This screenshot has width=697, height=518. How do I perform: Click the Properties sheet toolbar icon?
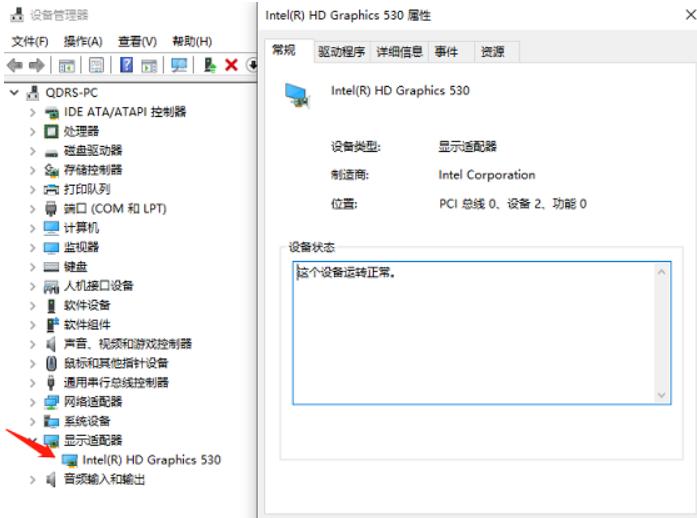[x=96, y=65]
